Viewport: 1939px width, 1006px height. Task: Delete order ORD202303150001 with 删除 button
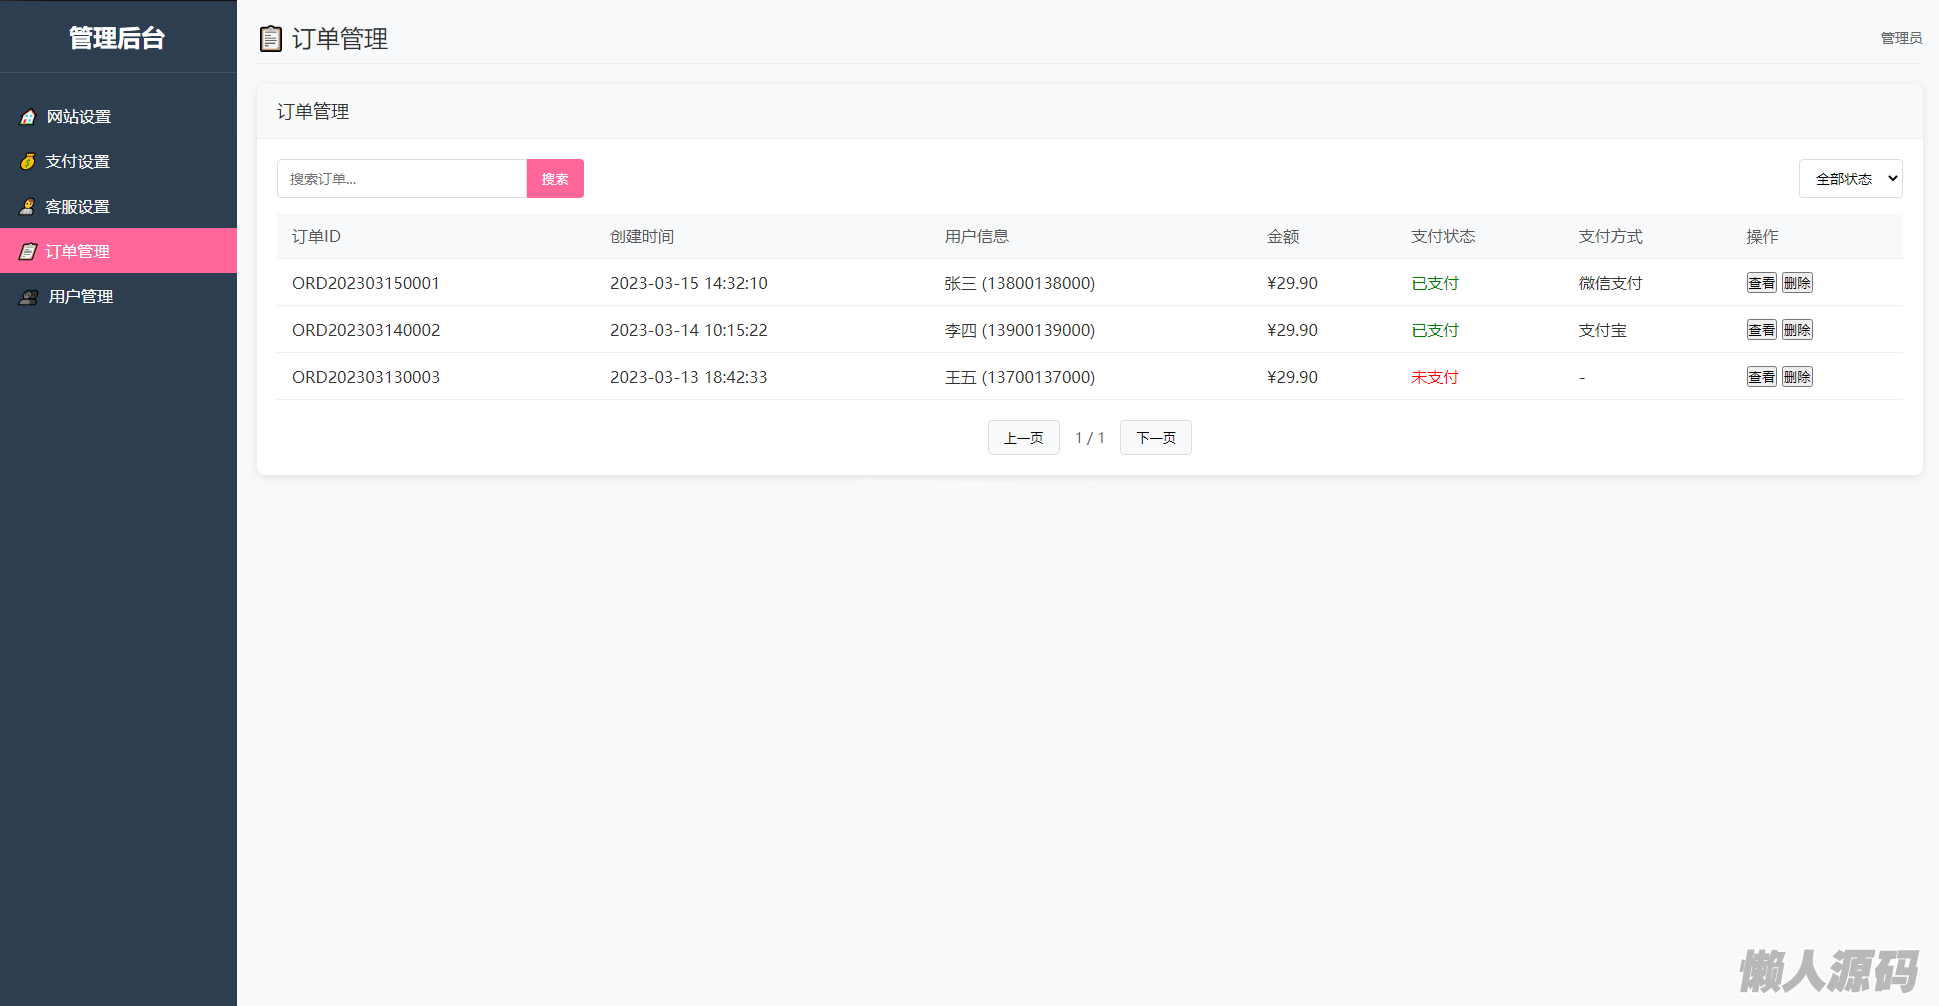tap(1797, 283)
